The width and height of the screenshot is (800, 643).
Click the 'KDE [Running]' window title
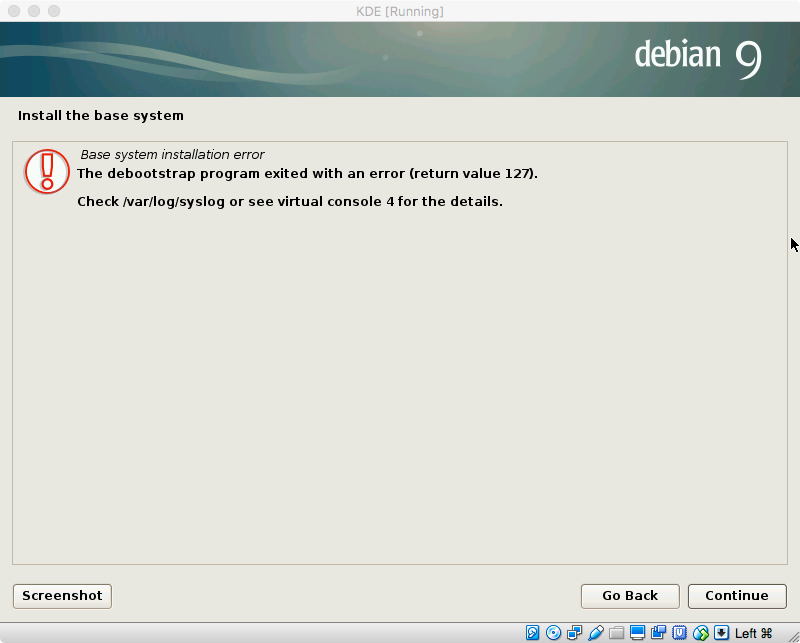click(x=399, y=11)
